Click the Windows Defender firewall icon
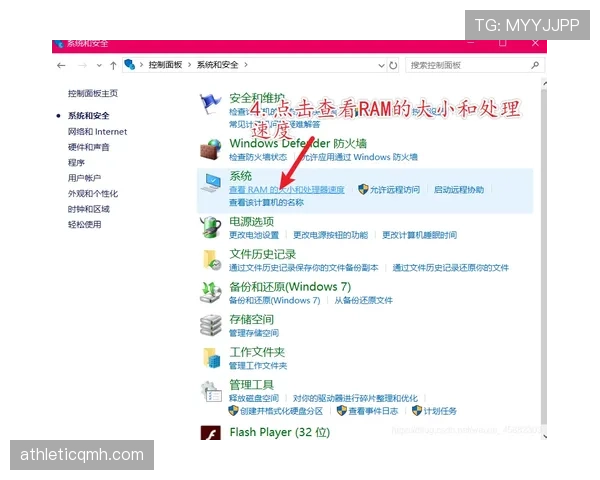Image resolution: width=600 pixels, height=480 pixels. 210,149
